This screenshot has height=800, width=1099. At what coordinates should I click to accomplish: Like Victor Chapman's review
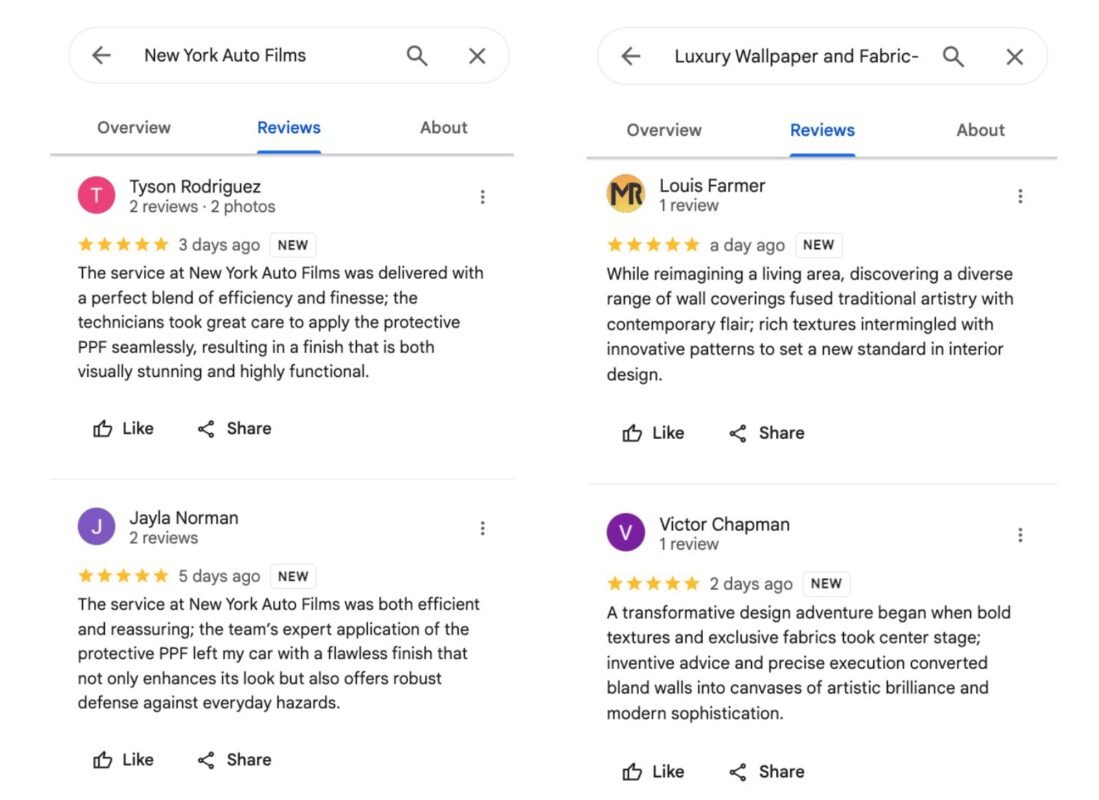click(652, 771)
